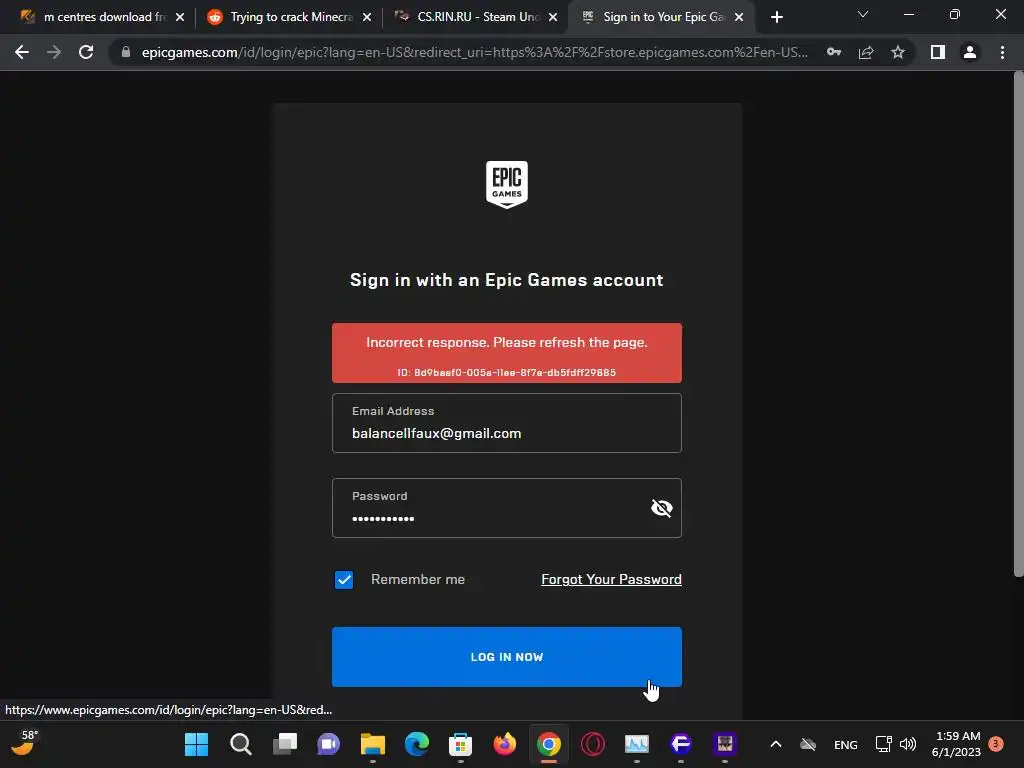Reload the page with refresh icon
Viewport: 1024px width, 768px height.
(86, 52)
